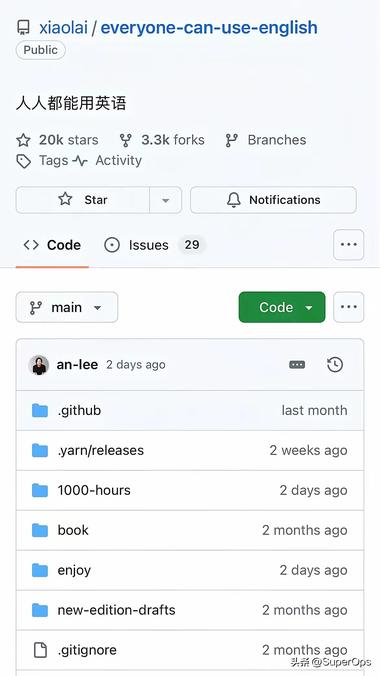This screenshot has height=676, width=380.
Task: Click the Issues count badge 29
Action: pyautogui.click(x=192, y=245)
